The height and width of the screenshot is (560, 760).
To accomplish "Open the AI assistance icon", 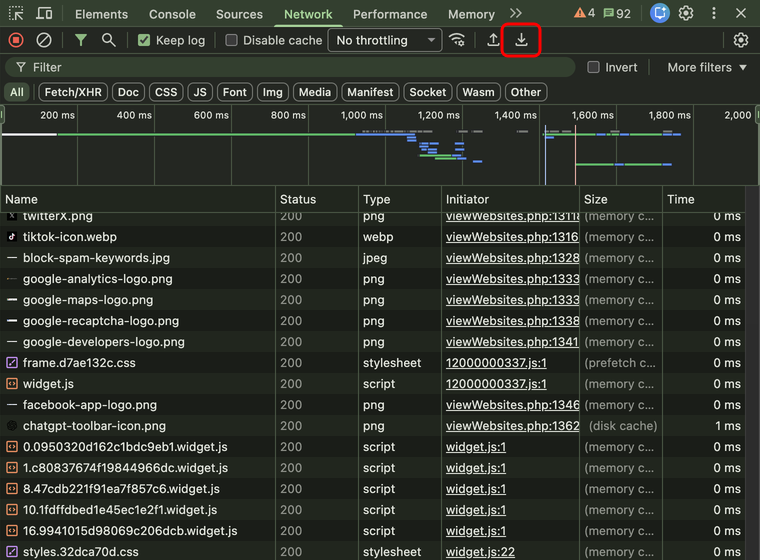I will (659, 13).
